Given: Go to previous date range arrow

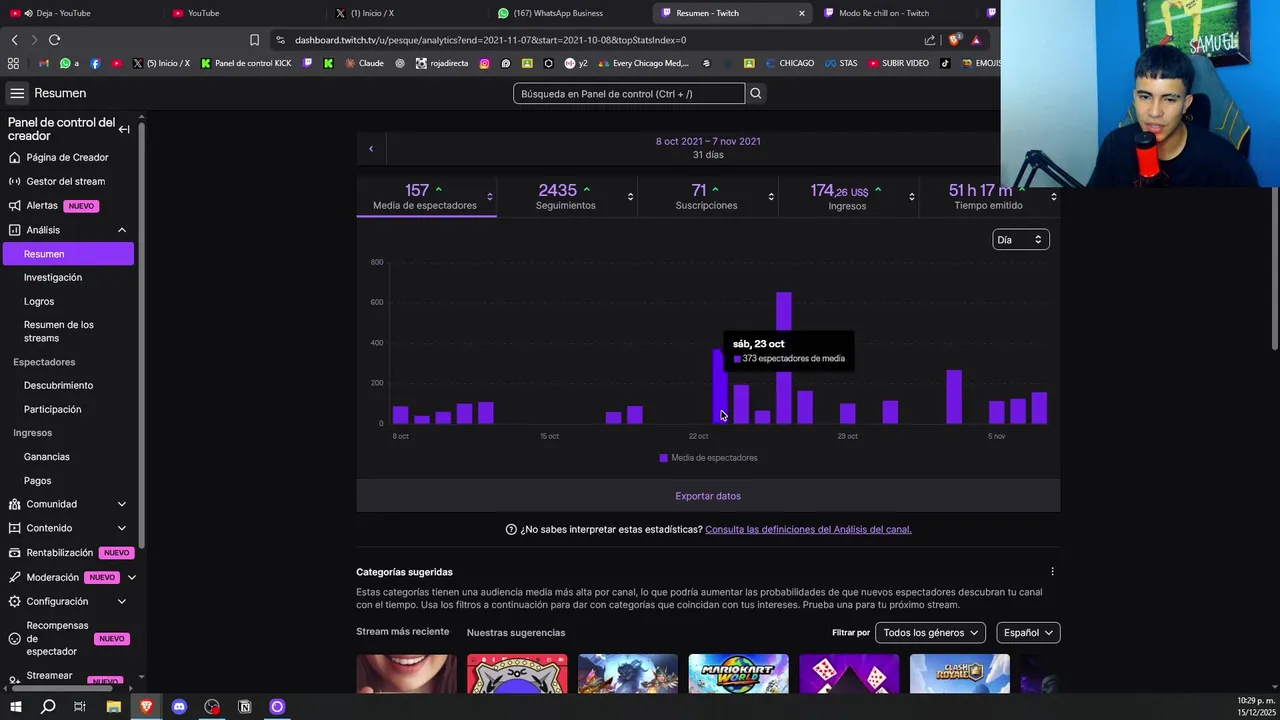Looking at the screenshot, I should [x=371, y=149].
